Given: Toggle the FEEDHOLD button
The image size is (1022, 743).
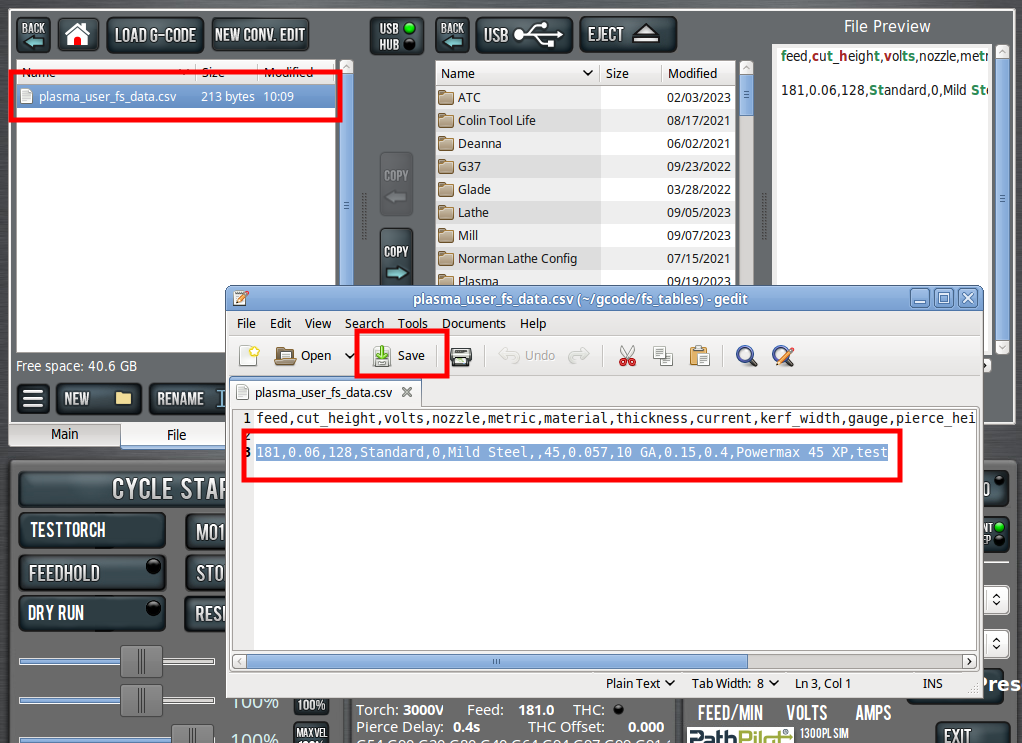Looking at the screenshot, I should pyautogui.click(x=92, y=573).
